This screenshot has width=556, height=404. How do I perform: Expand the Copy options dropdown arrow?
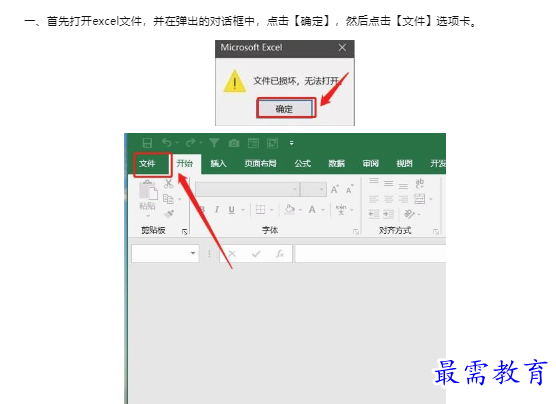180,199
